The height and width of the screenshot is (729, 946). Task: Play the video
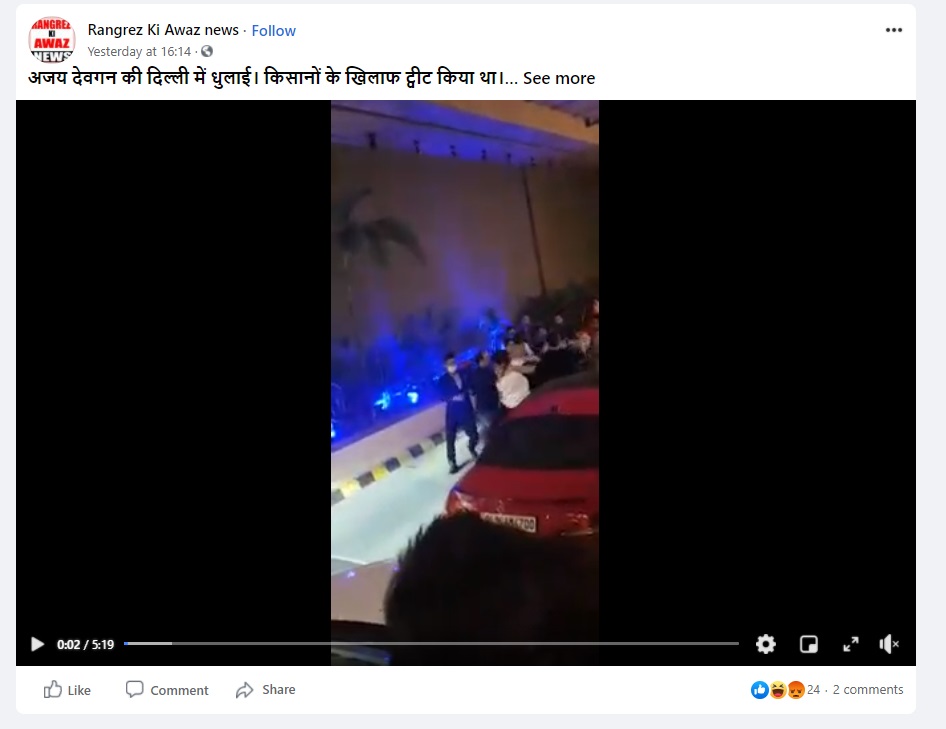click(x=37, y=645)
